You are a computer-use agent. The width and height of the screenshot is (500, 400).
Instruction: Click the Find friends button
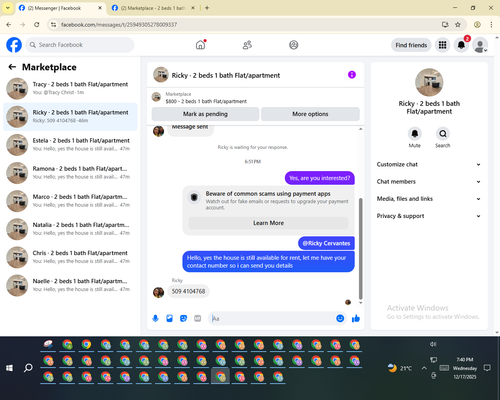411,45
